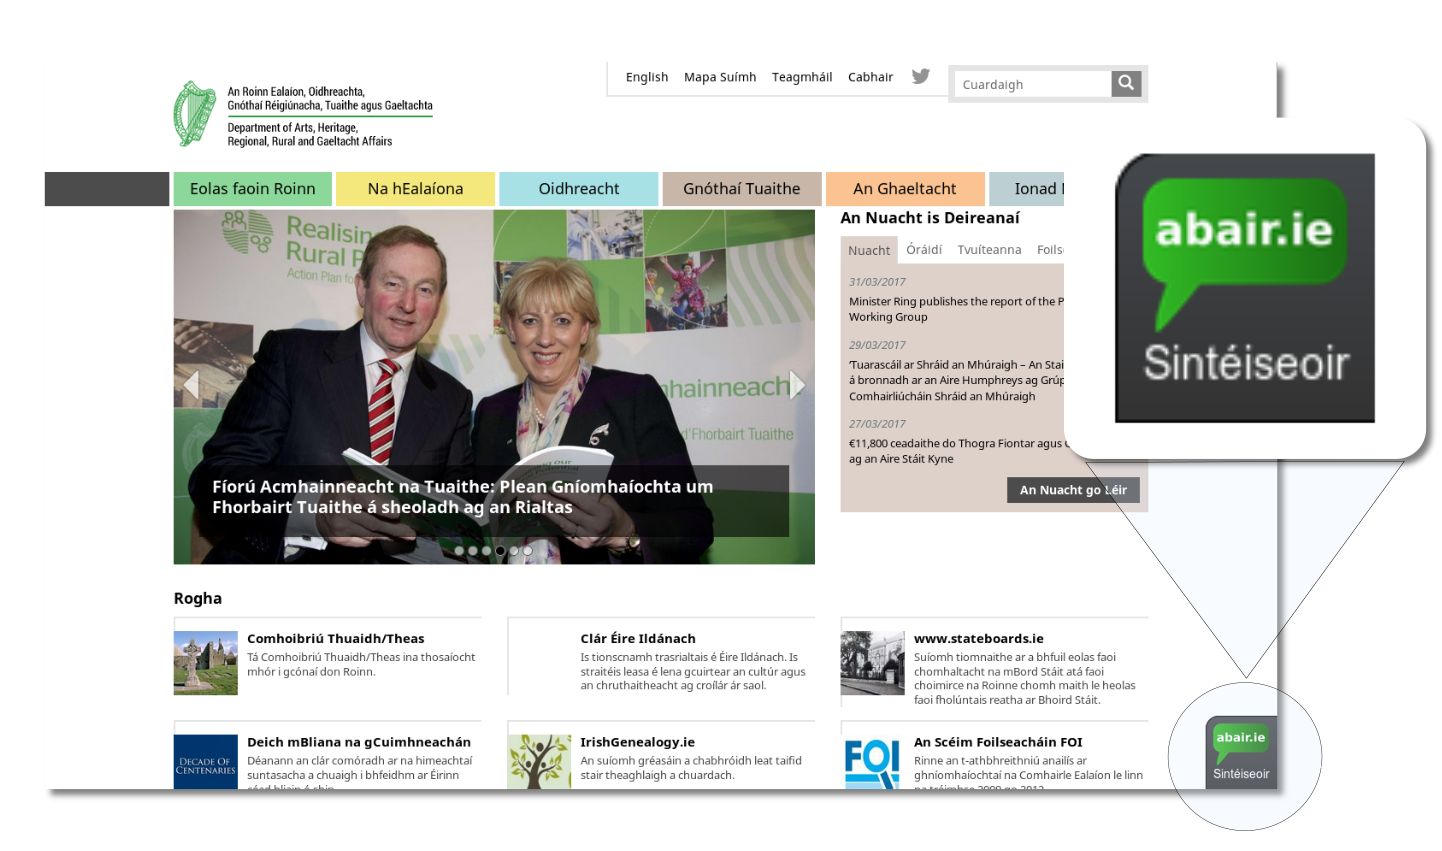Switch site language via the English link
The image size is (1442, 851).
pyautogui.click(x=646, y=77)
